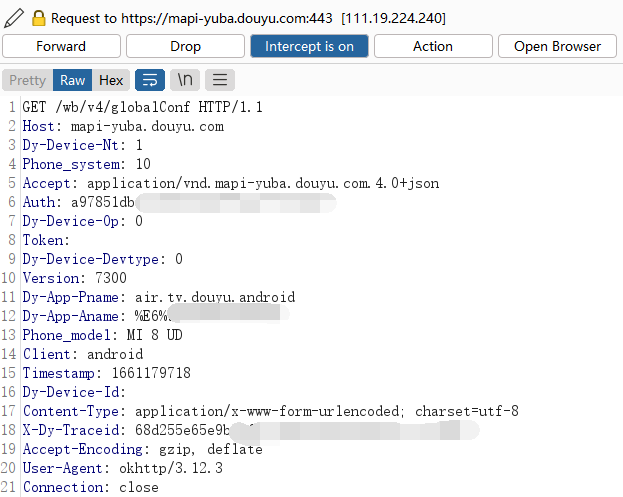The image size is (623, 497).
Task: Click the pencil edit icon
Action: [14, 18]
